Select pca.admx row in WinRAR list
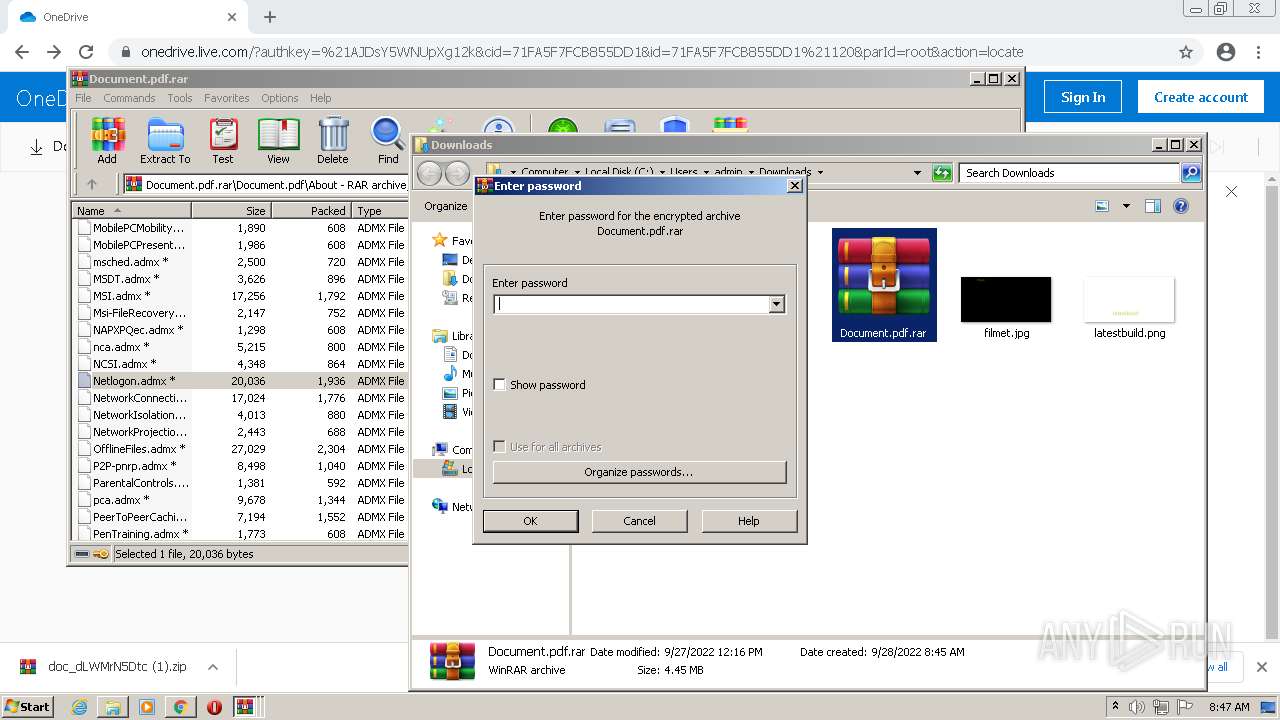1280x720 pixels. [240, 500]
